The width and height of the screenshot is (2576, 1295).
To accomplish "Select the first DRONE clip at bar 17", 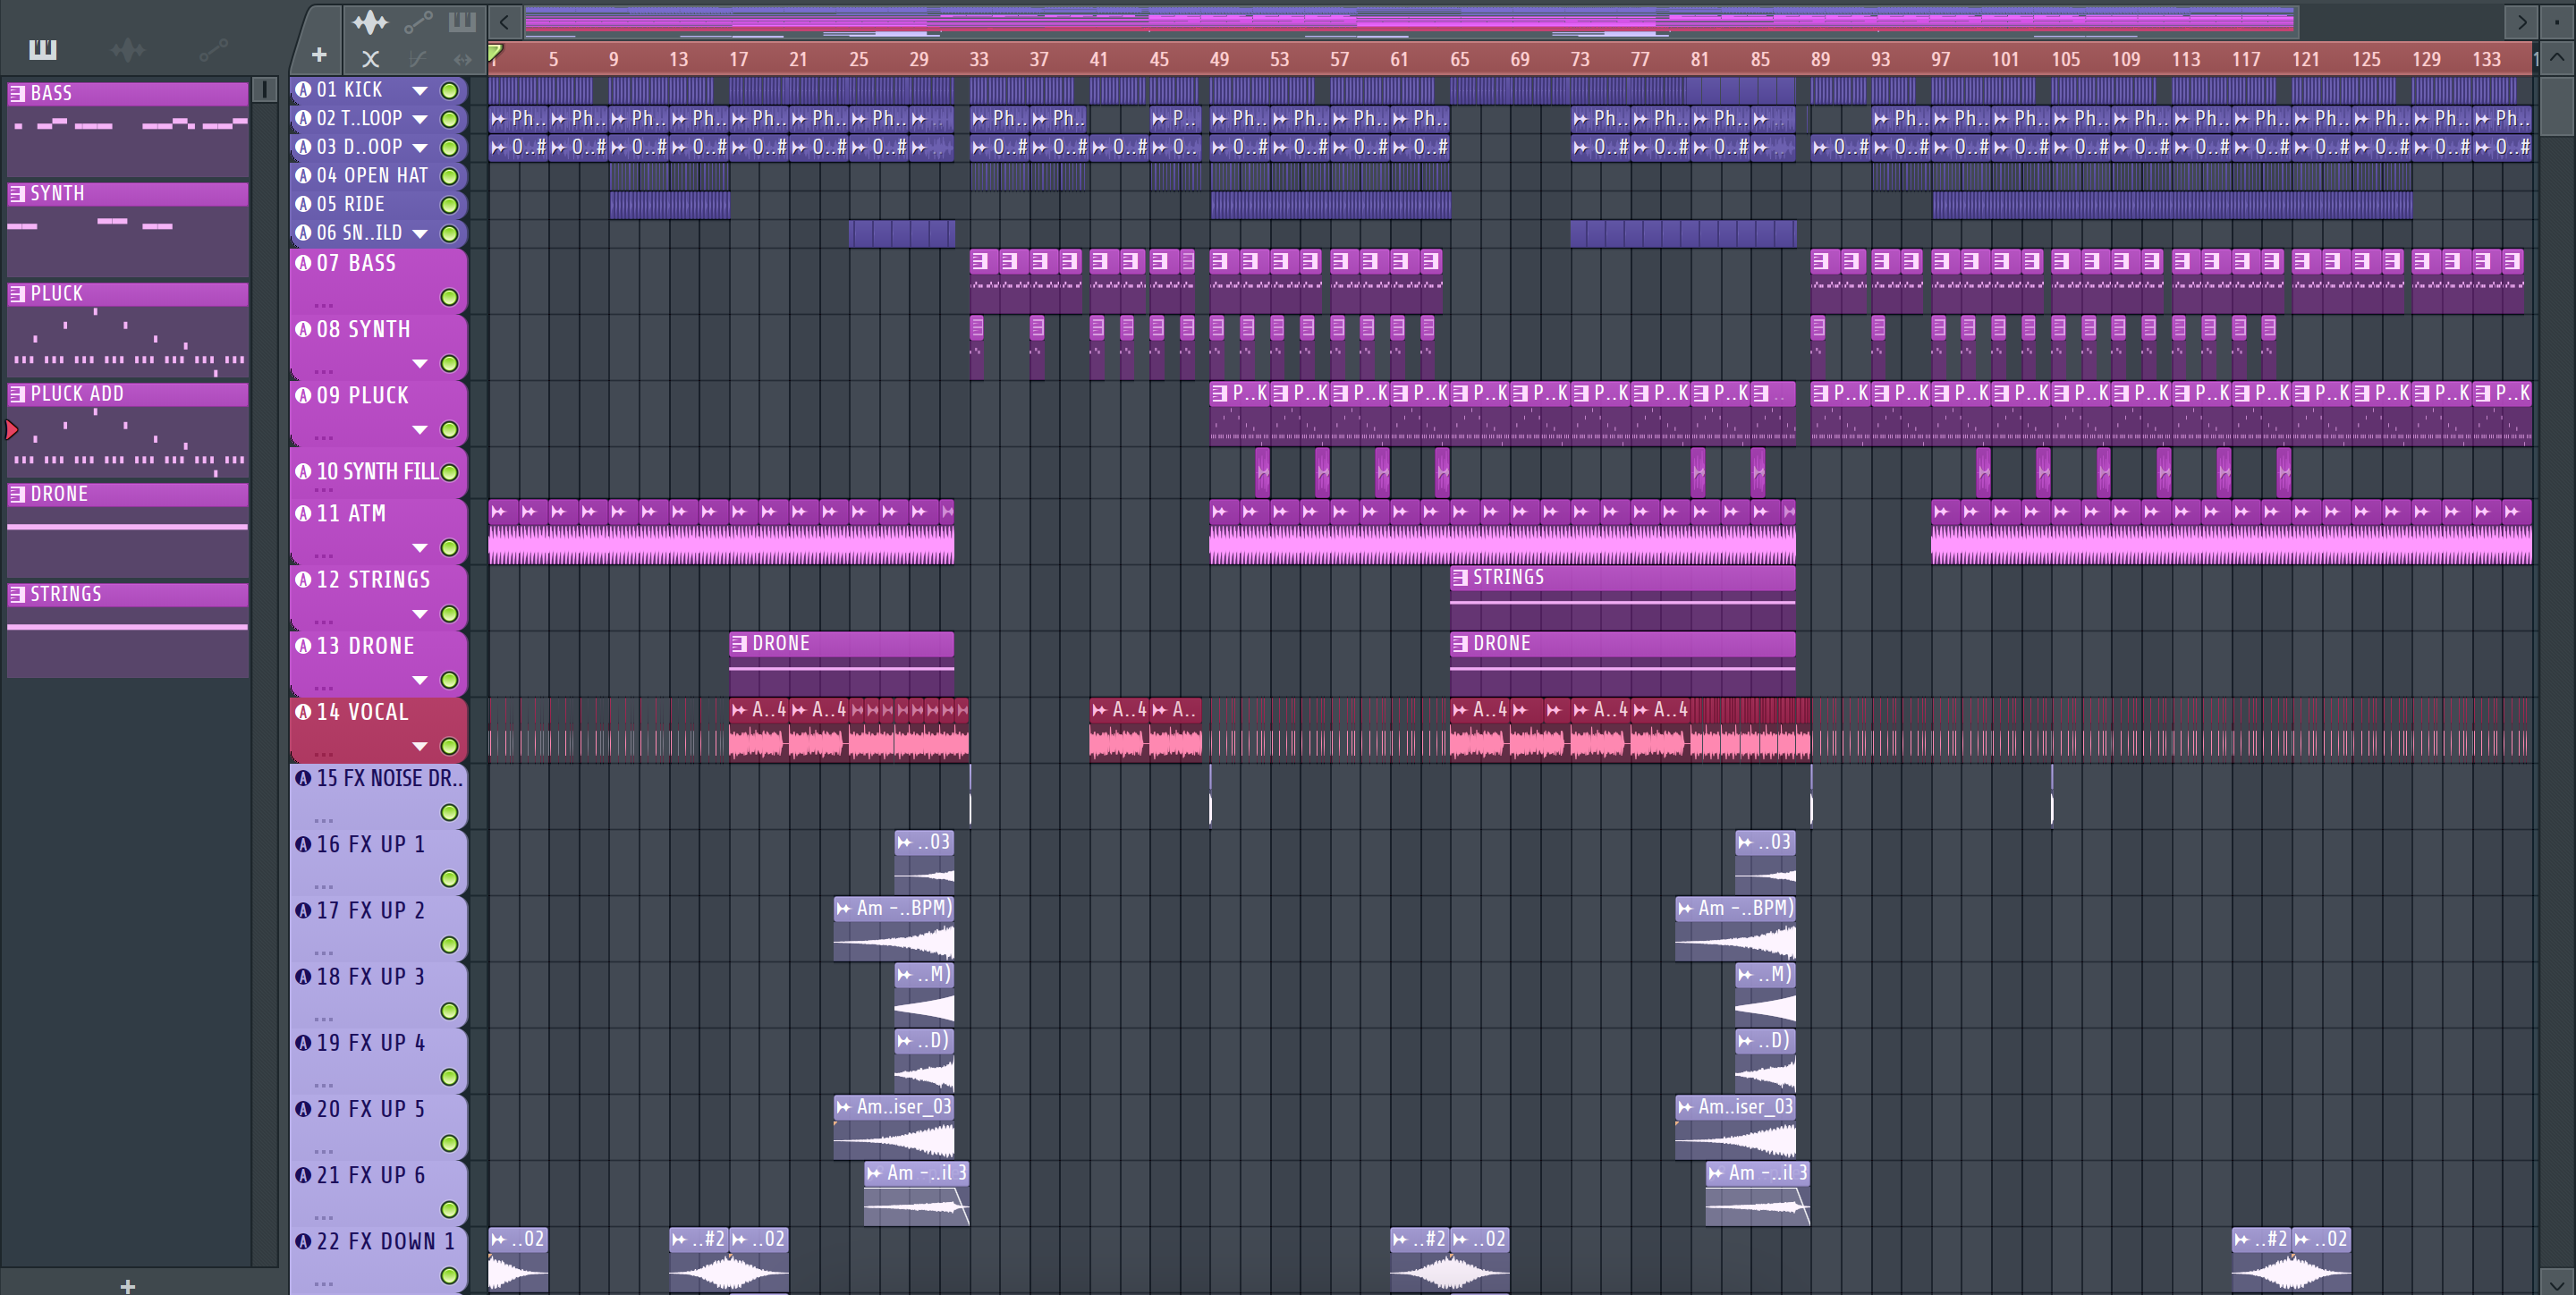I will click(841, 663).
